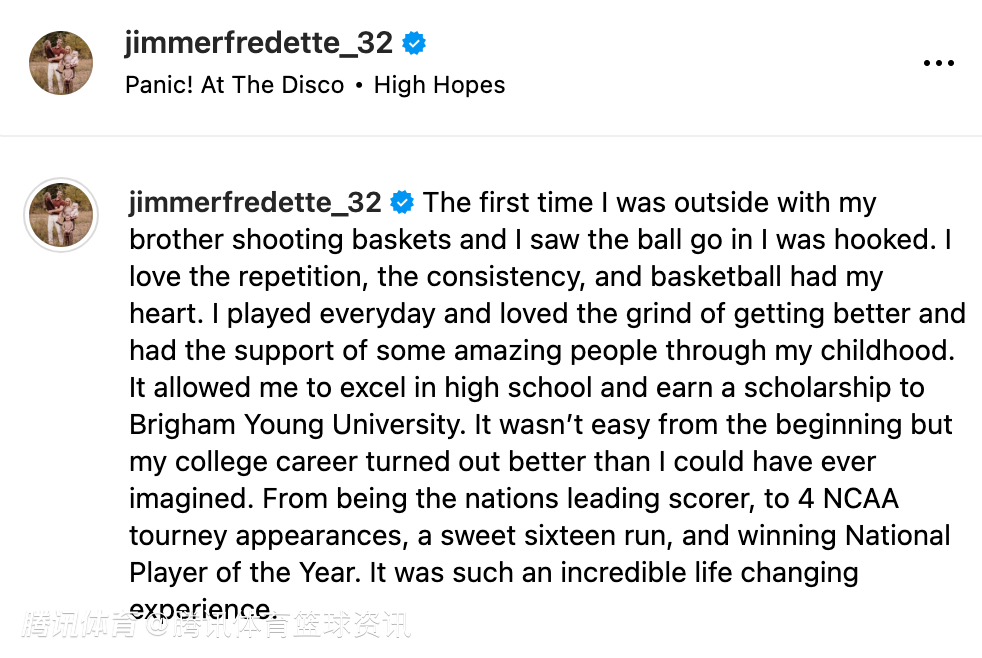Screen dimensions: 982x658
Task: Click the bullet separator between artist and song
Action: coord(358,85)
